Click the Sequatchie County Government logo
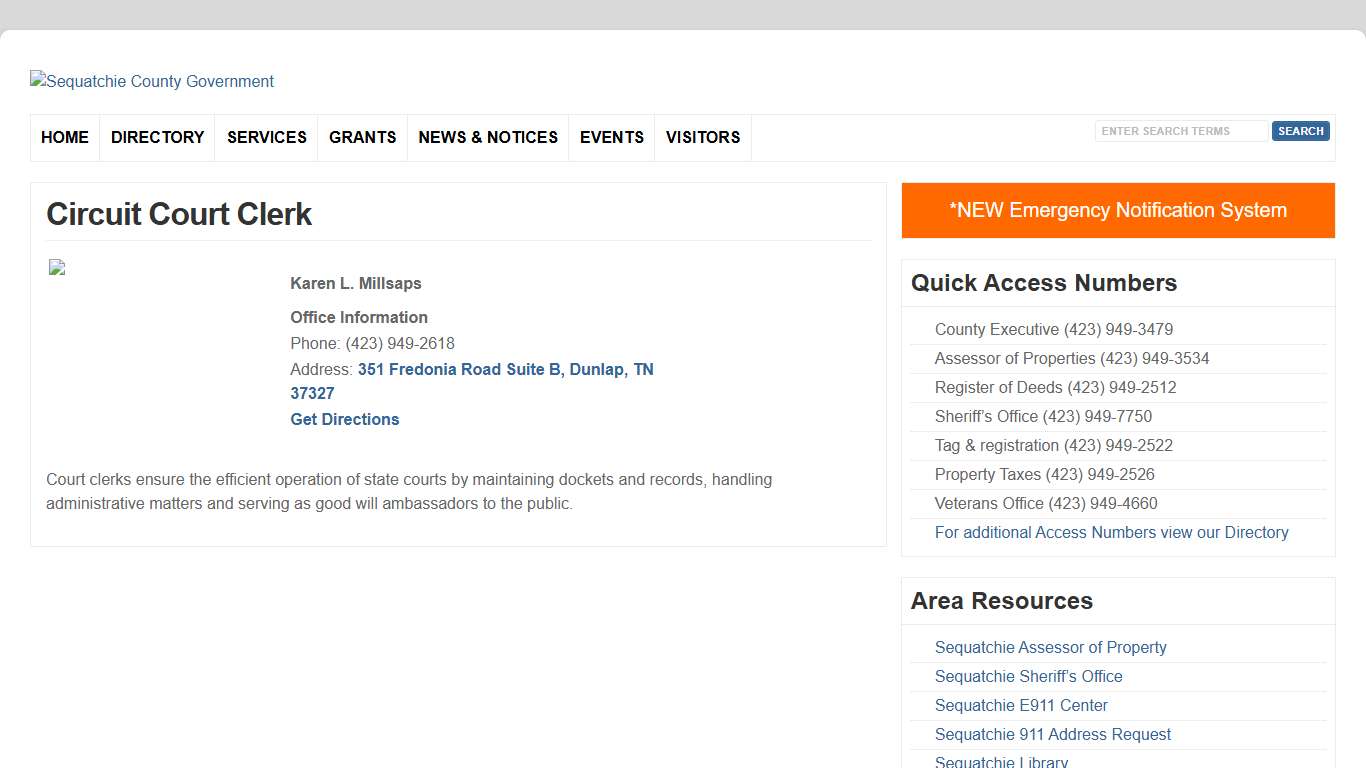This screenshot has width=1366, height=768. coord(152,82)
